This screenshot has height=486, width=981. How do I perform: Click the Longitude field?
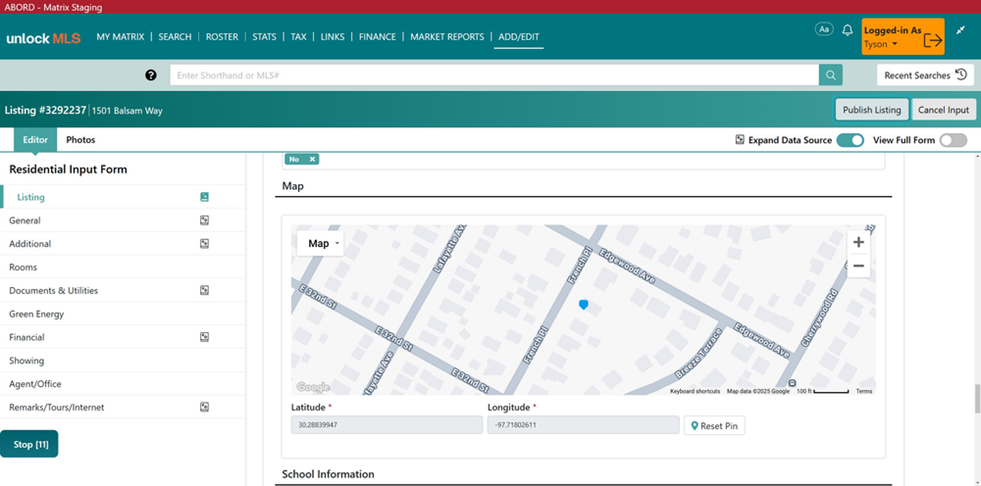(x=583, y=425)
